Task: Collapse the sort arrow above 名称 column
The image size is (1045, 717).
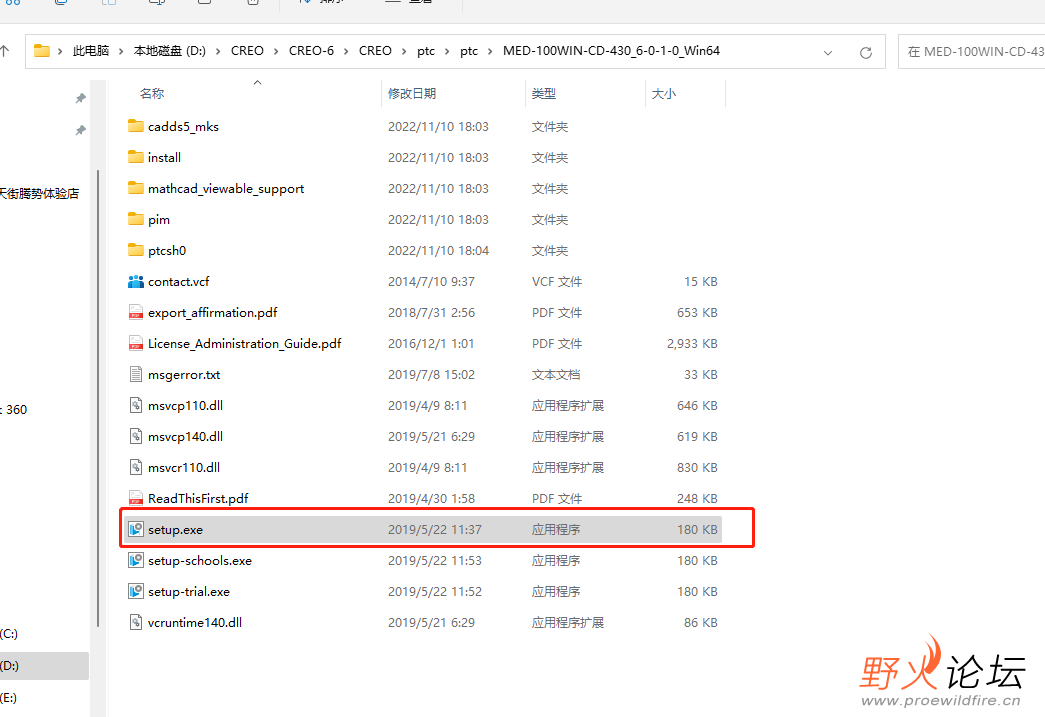Action: [x=257, y=83]
